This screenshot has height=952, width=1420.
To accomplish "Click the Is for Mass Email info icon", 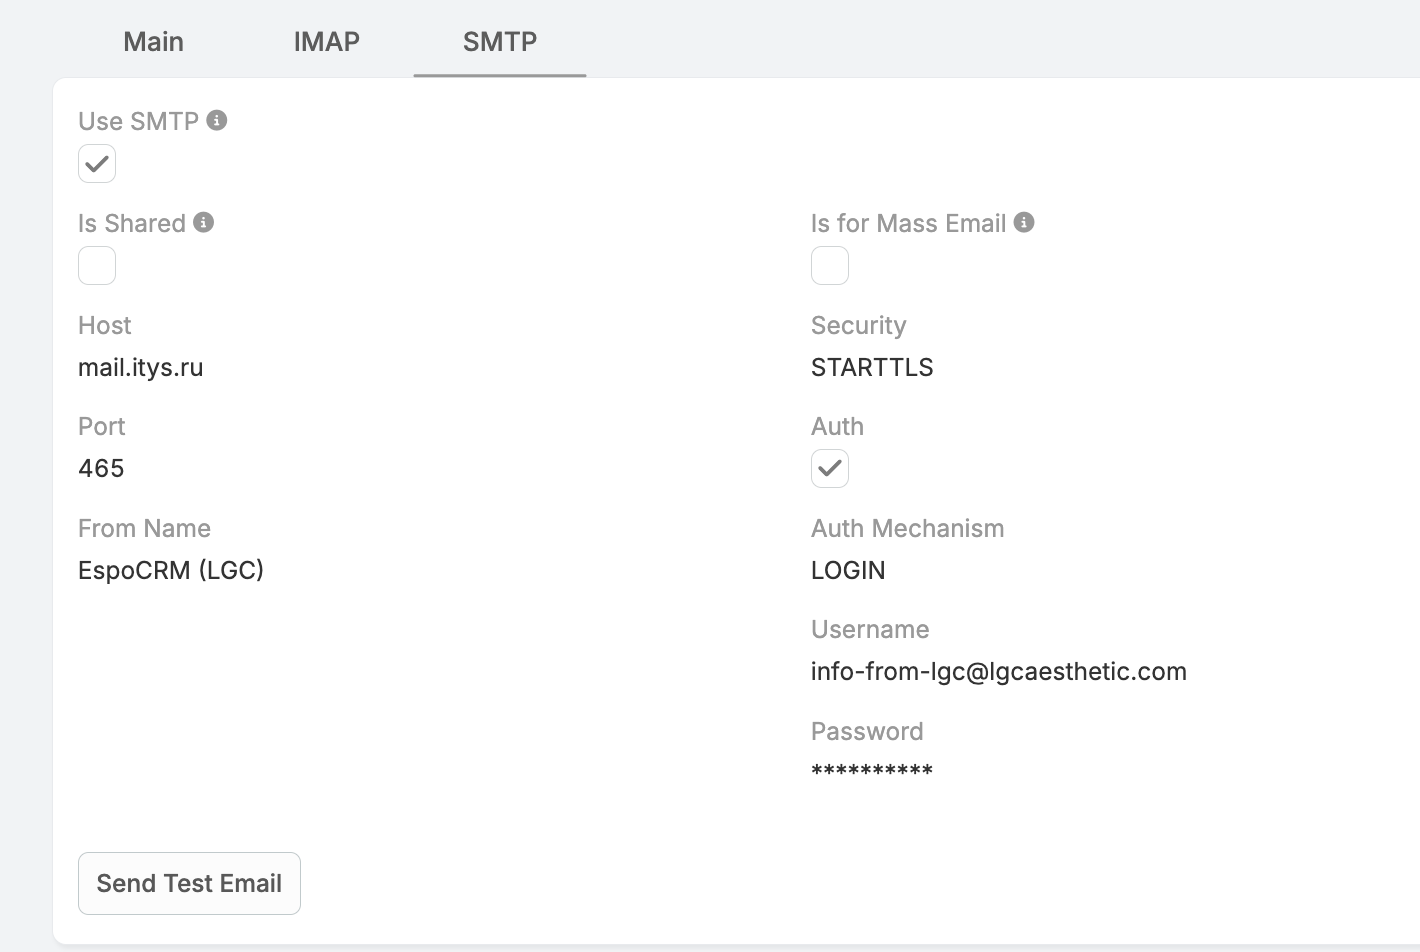I will coord(1024,222).
